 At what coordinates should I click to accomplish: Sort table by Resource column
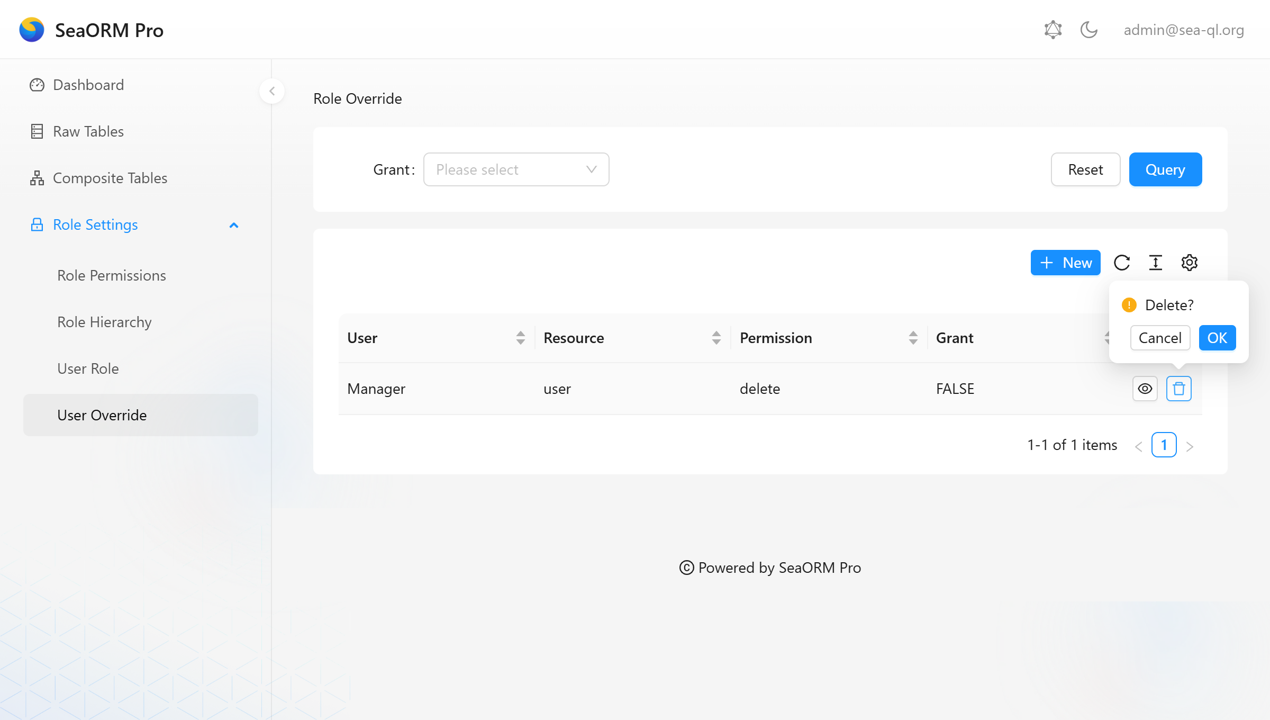click(716, 338)
